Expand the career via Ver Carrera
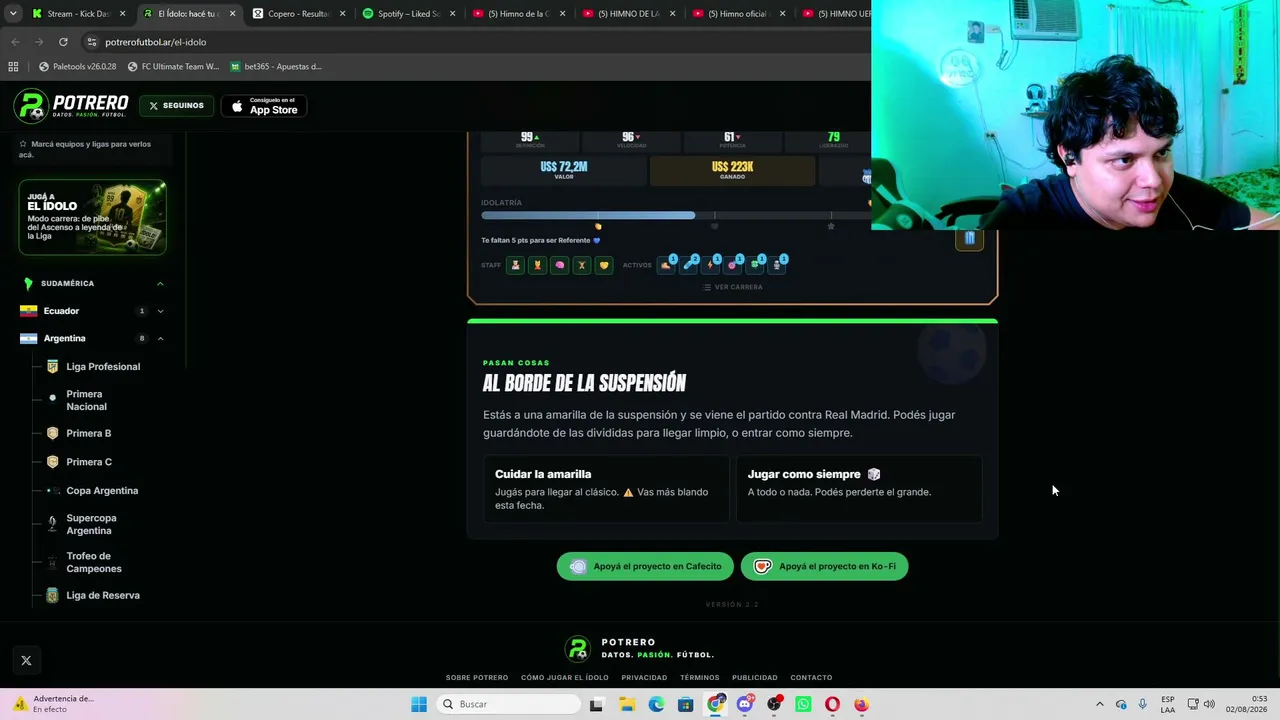This screenshot has height=720, width=1280. click(x=732, y=287)
